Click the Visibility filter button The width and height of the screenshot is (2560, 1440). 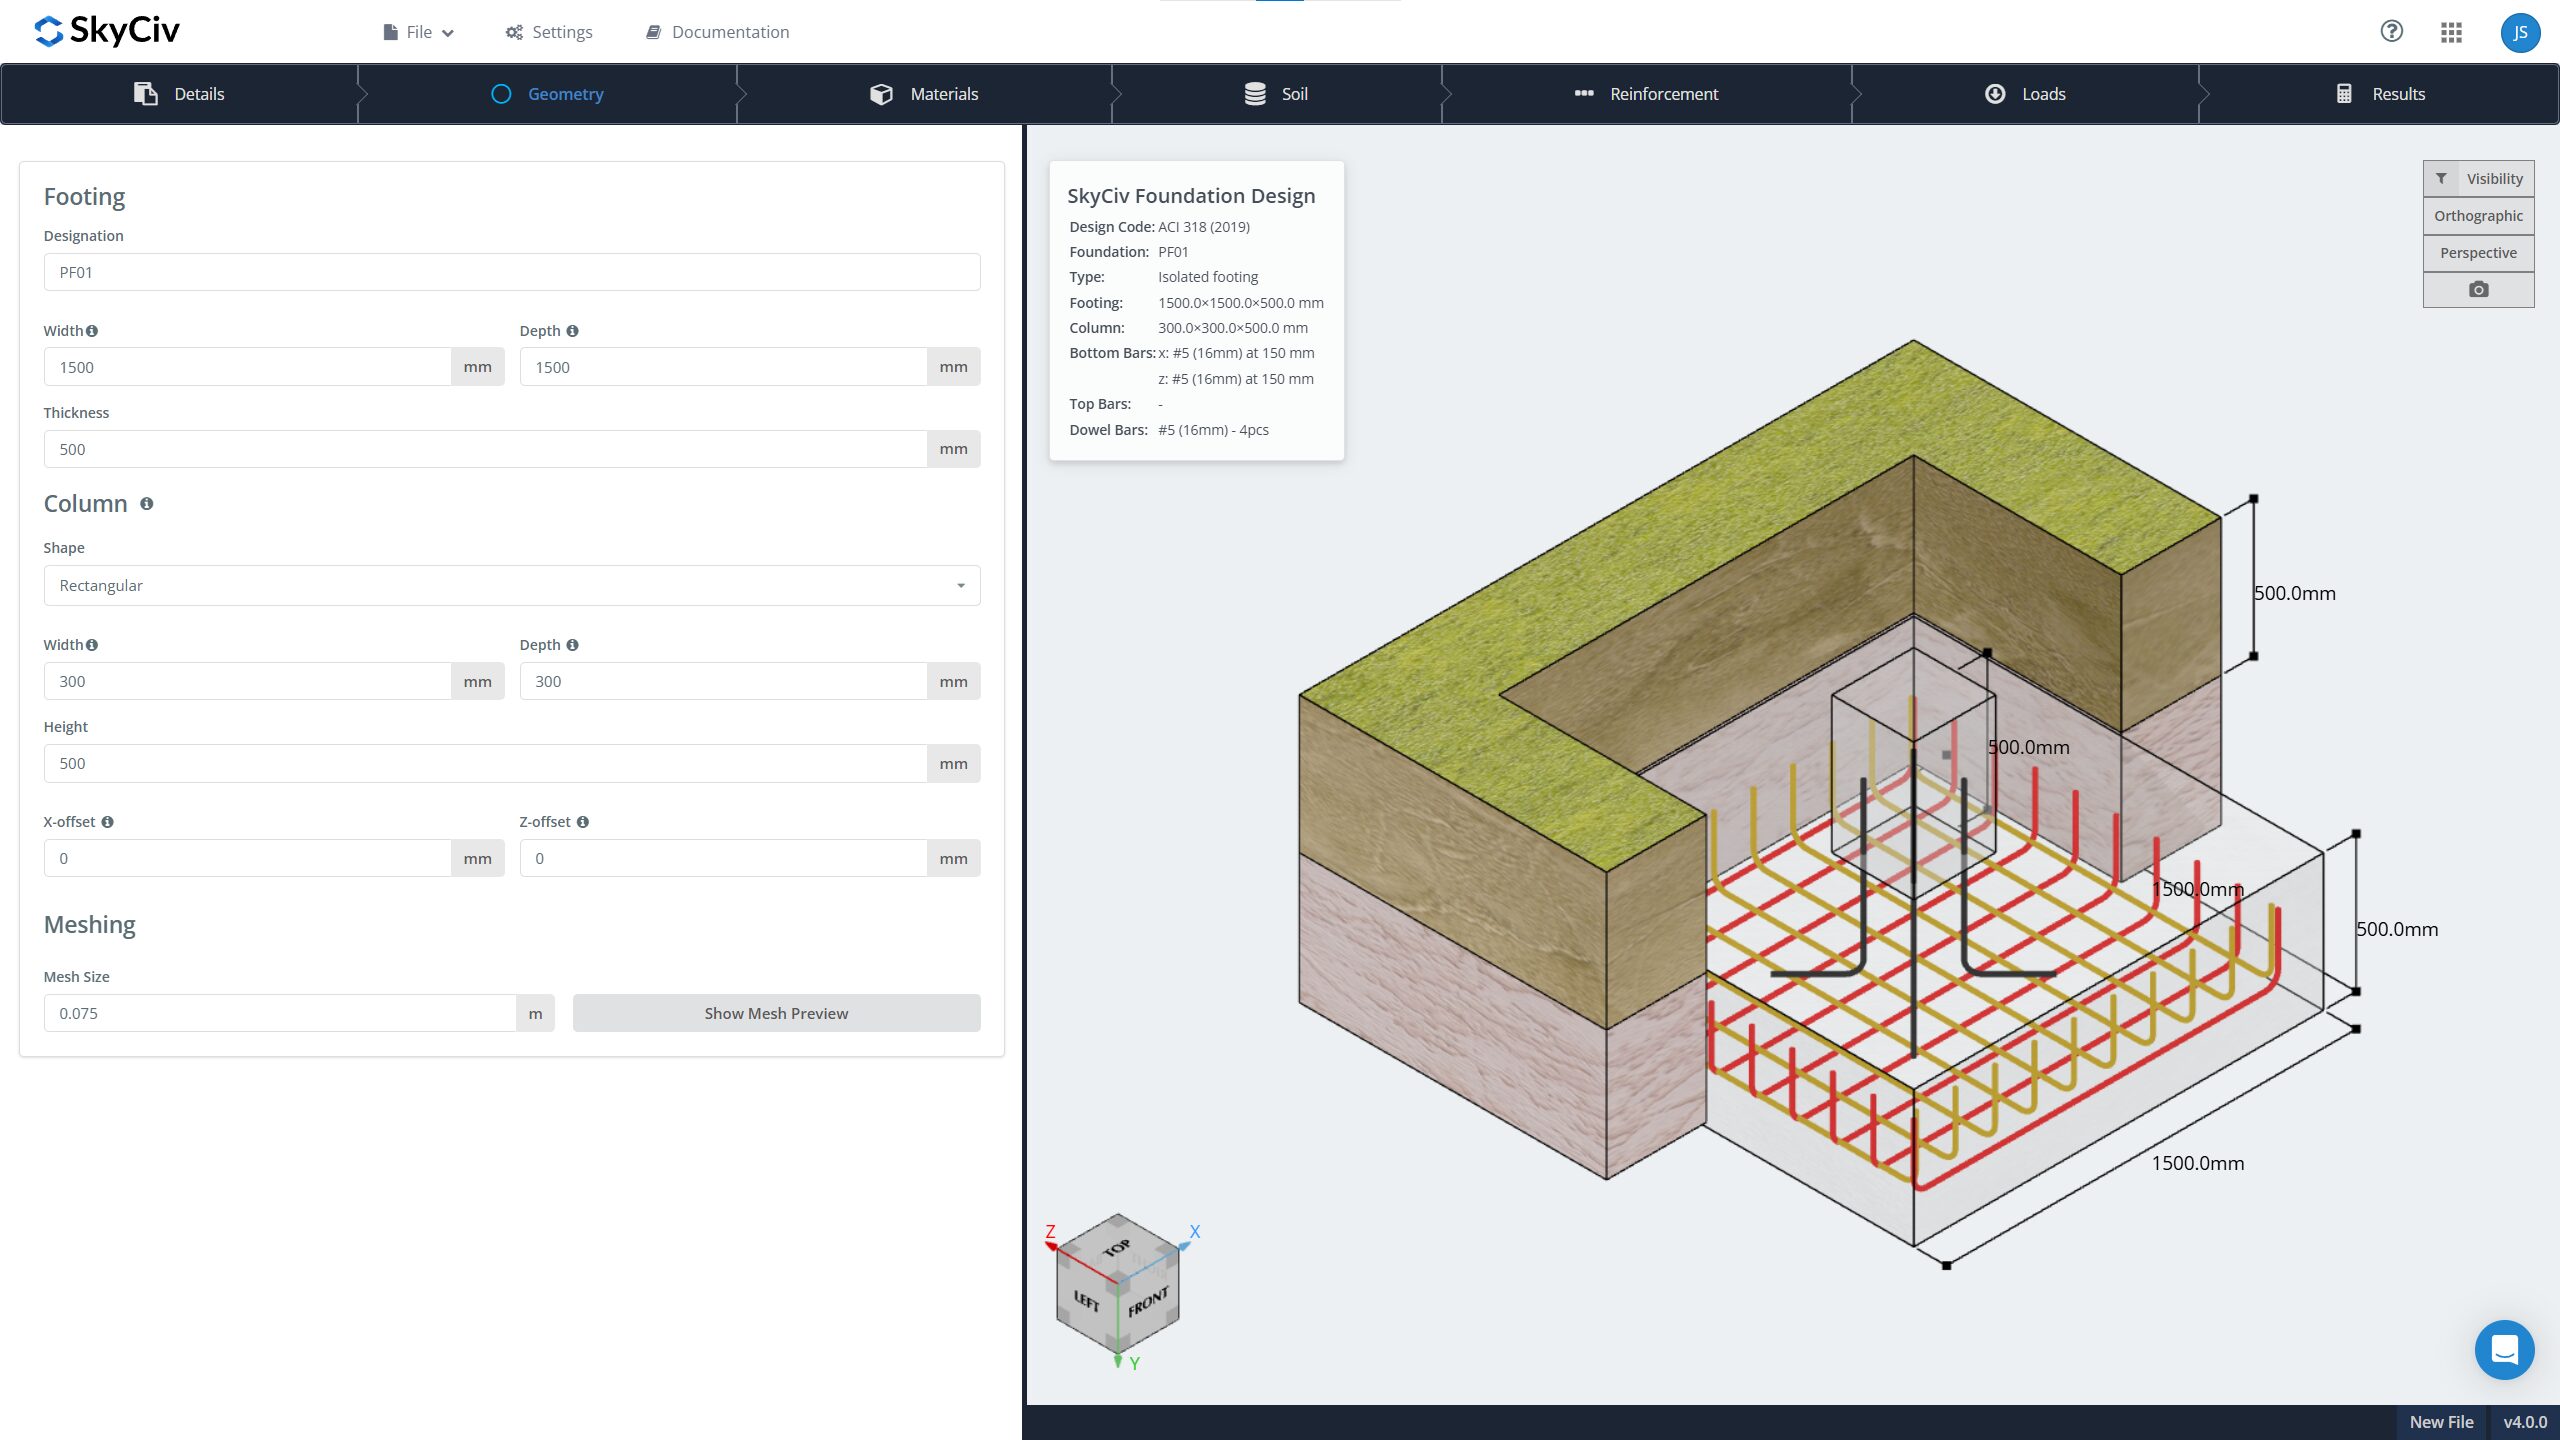coord(2478,179)
